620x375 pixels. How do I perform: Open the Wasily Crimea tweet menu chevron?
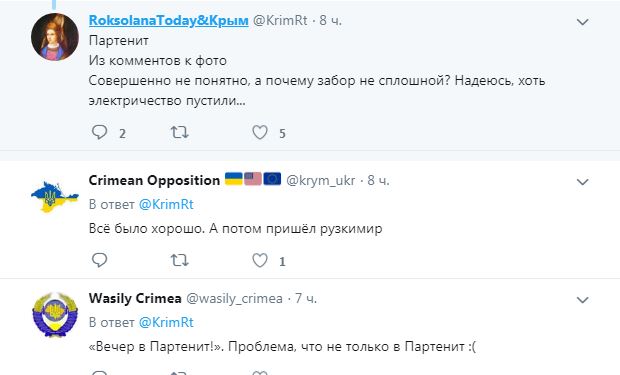tap(582, 300)
